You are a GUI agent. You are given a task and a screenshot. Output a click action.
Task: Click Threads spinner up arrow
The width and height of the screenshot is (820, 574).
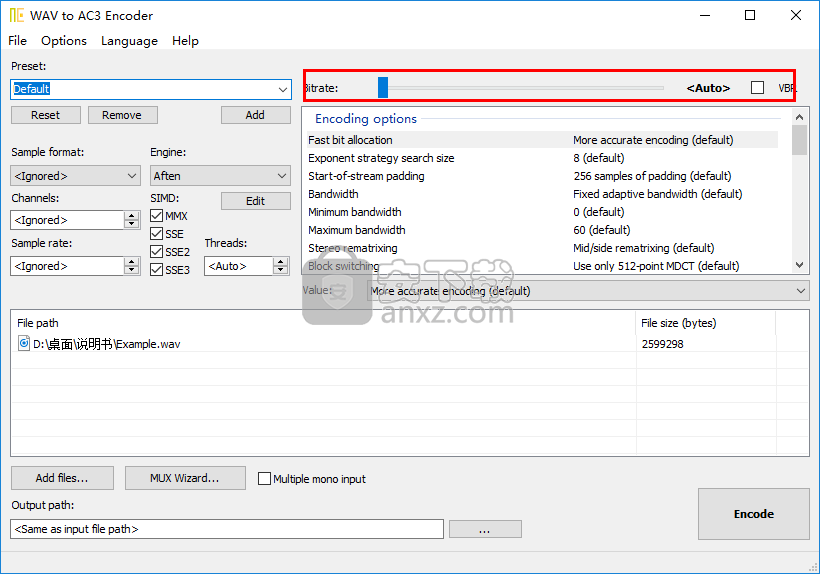point(281,262)
